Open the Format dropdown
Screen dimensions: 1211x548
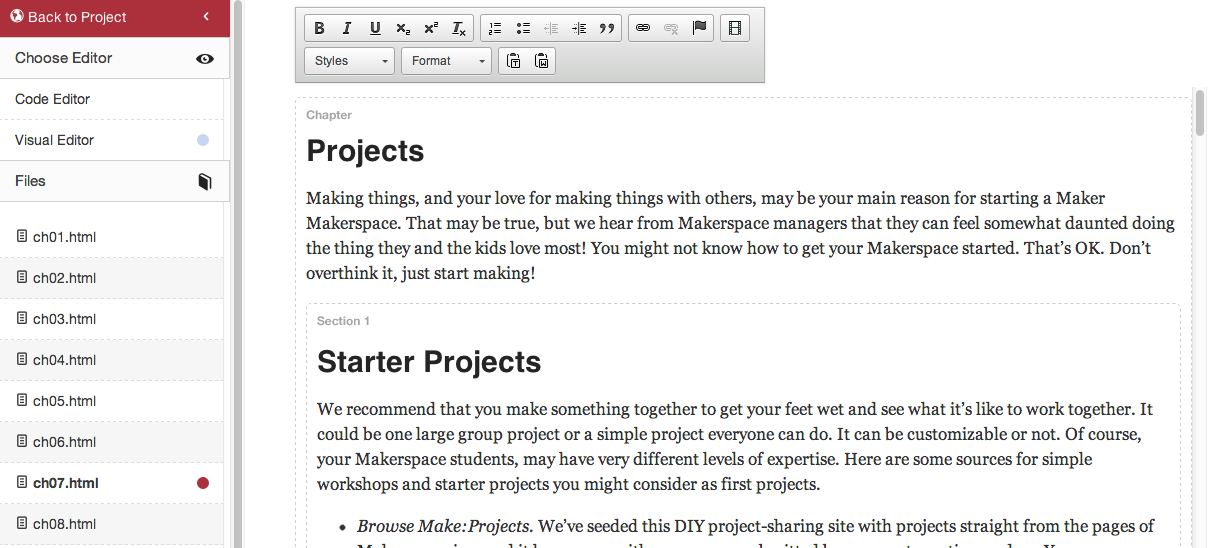(446, 61)
